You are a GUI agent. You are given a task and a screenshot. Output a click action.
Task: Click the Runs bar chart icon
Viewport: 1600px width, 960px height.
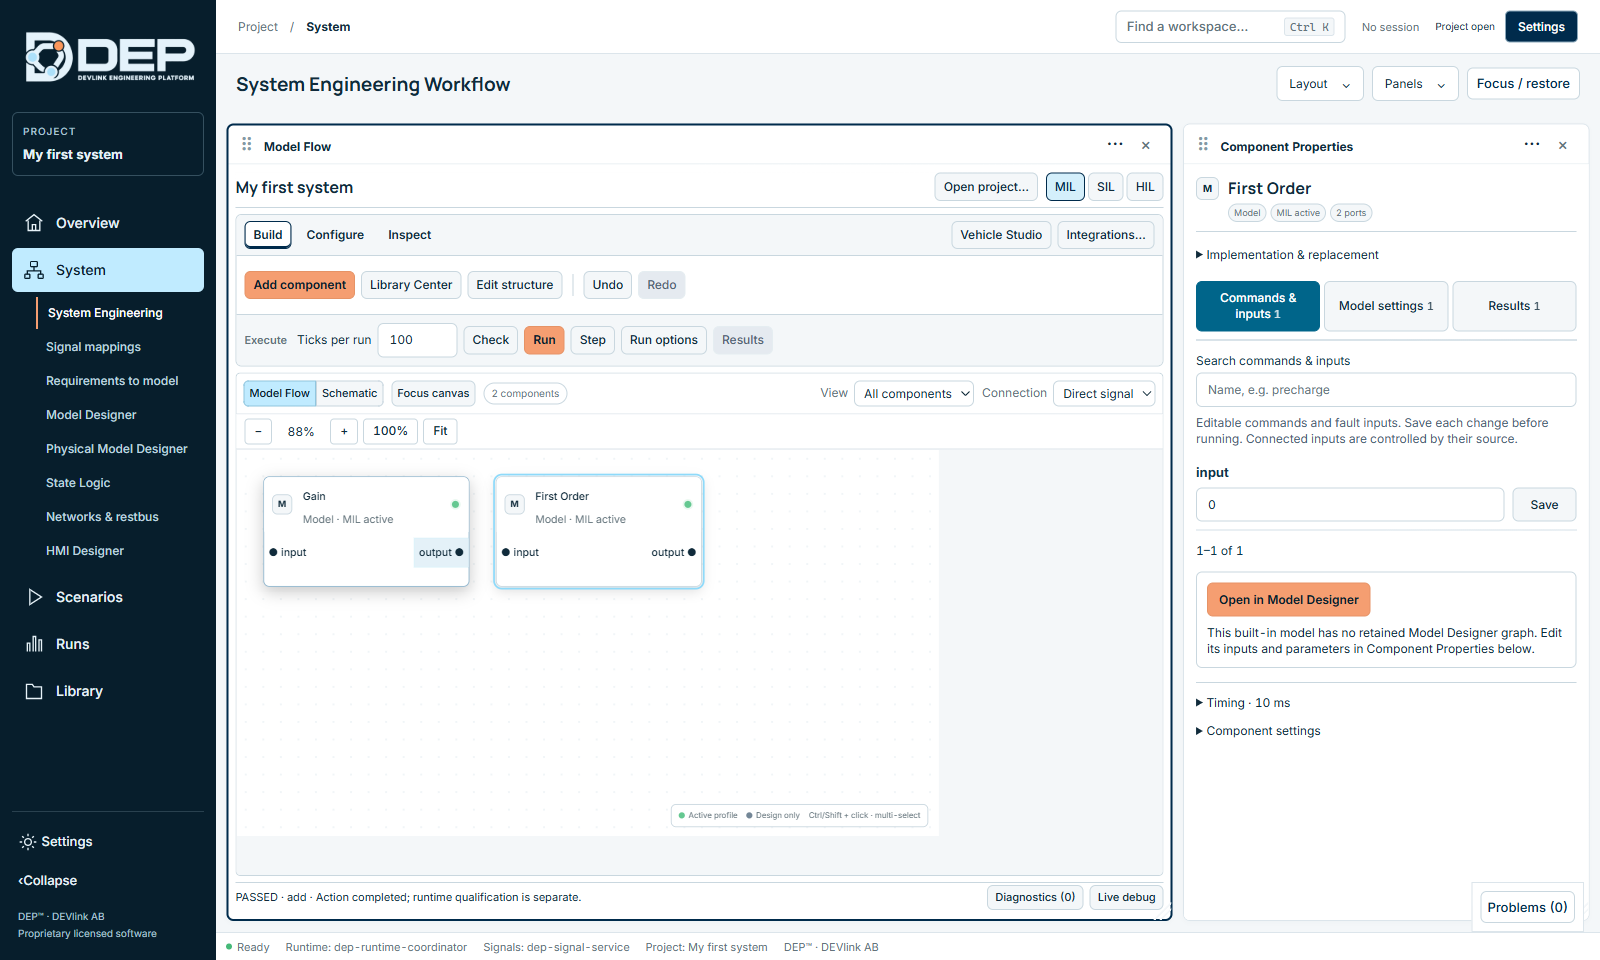point(34,644)
